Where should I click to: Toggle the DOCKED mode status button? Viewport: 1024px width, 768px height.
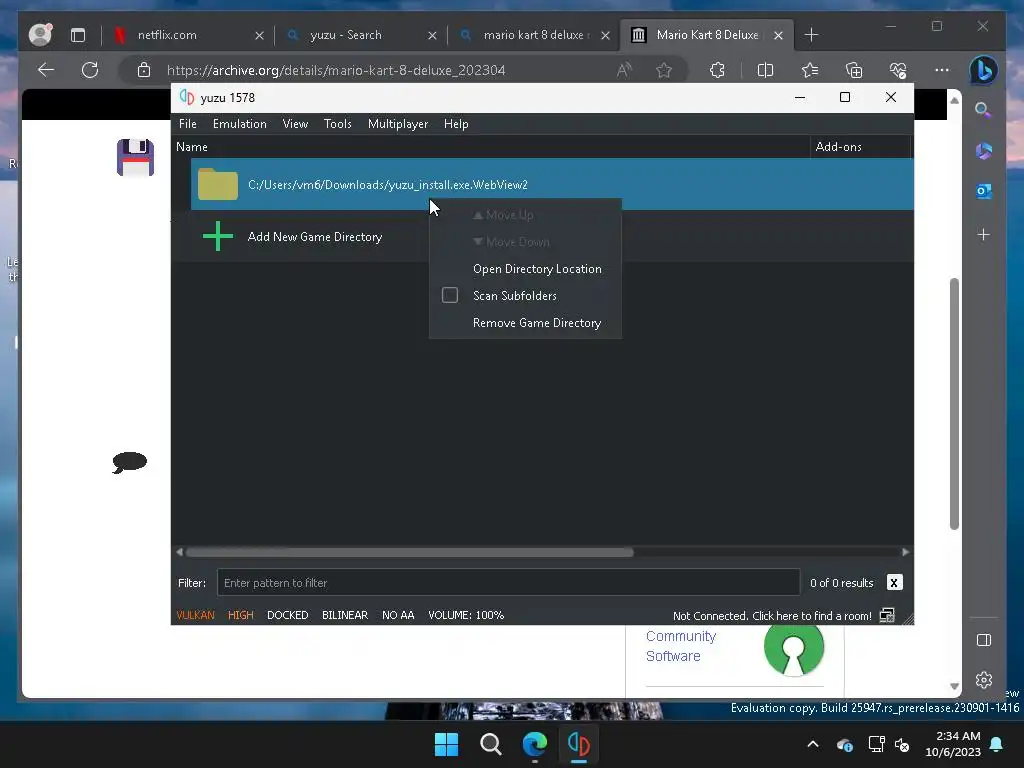[287, 615]
